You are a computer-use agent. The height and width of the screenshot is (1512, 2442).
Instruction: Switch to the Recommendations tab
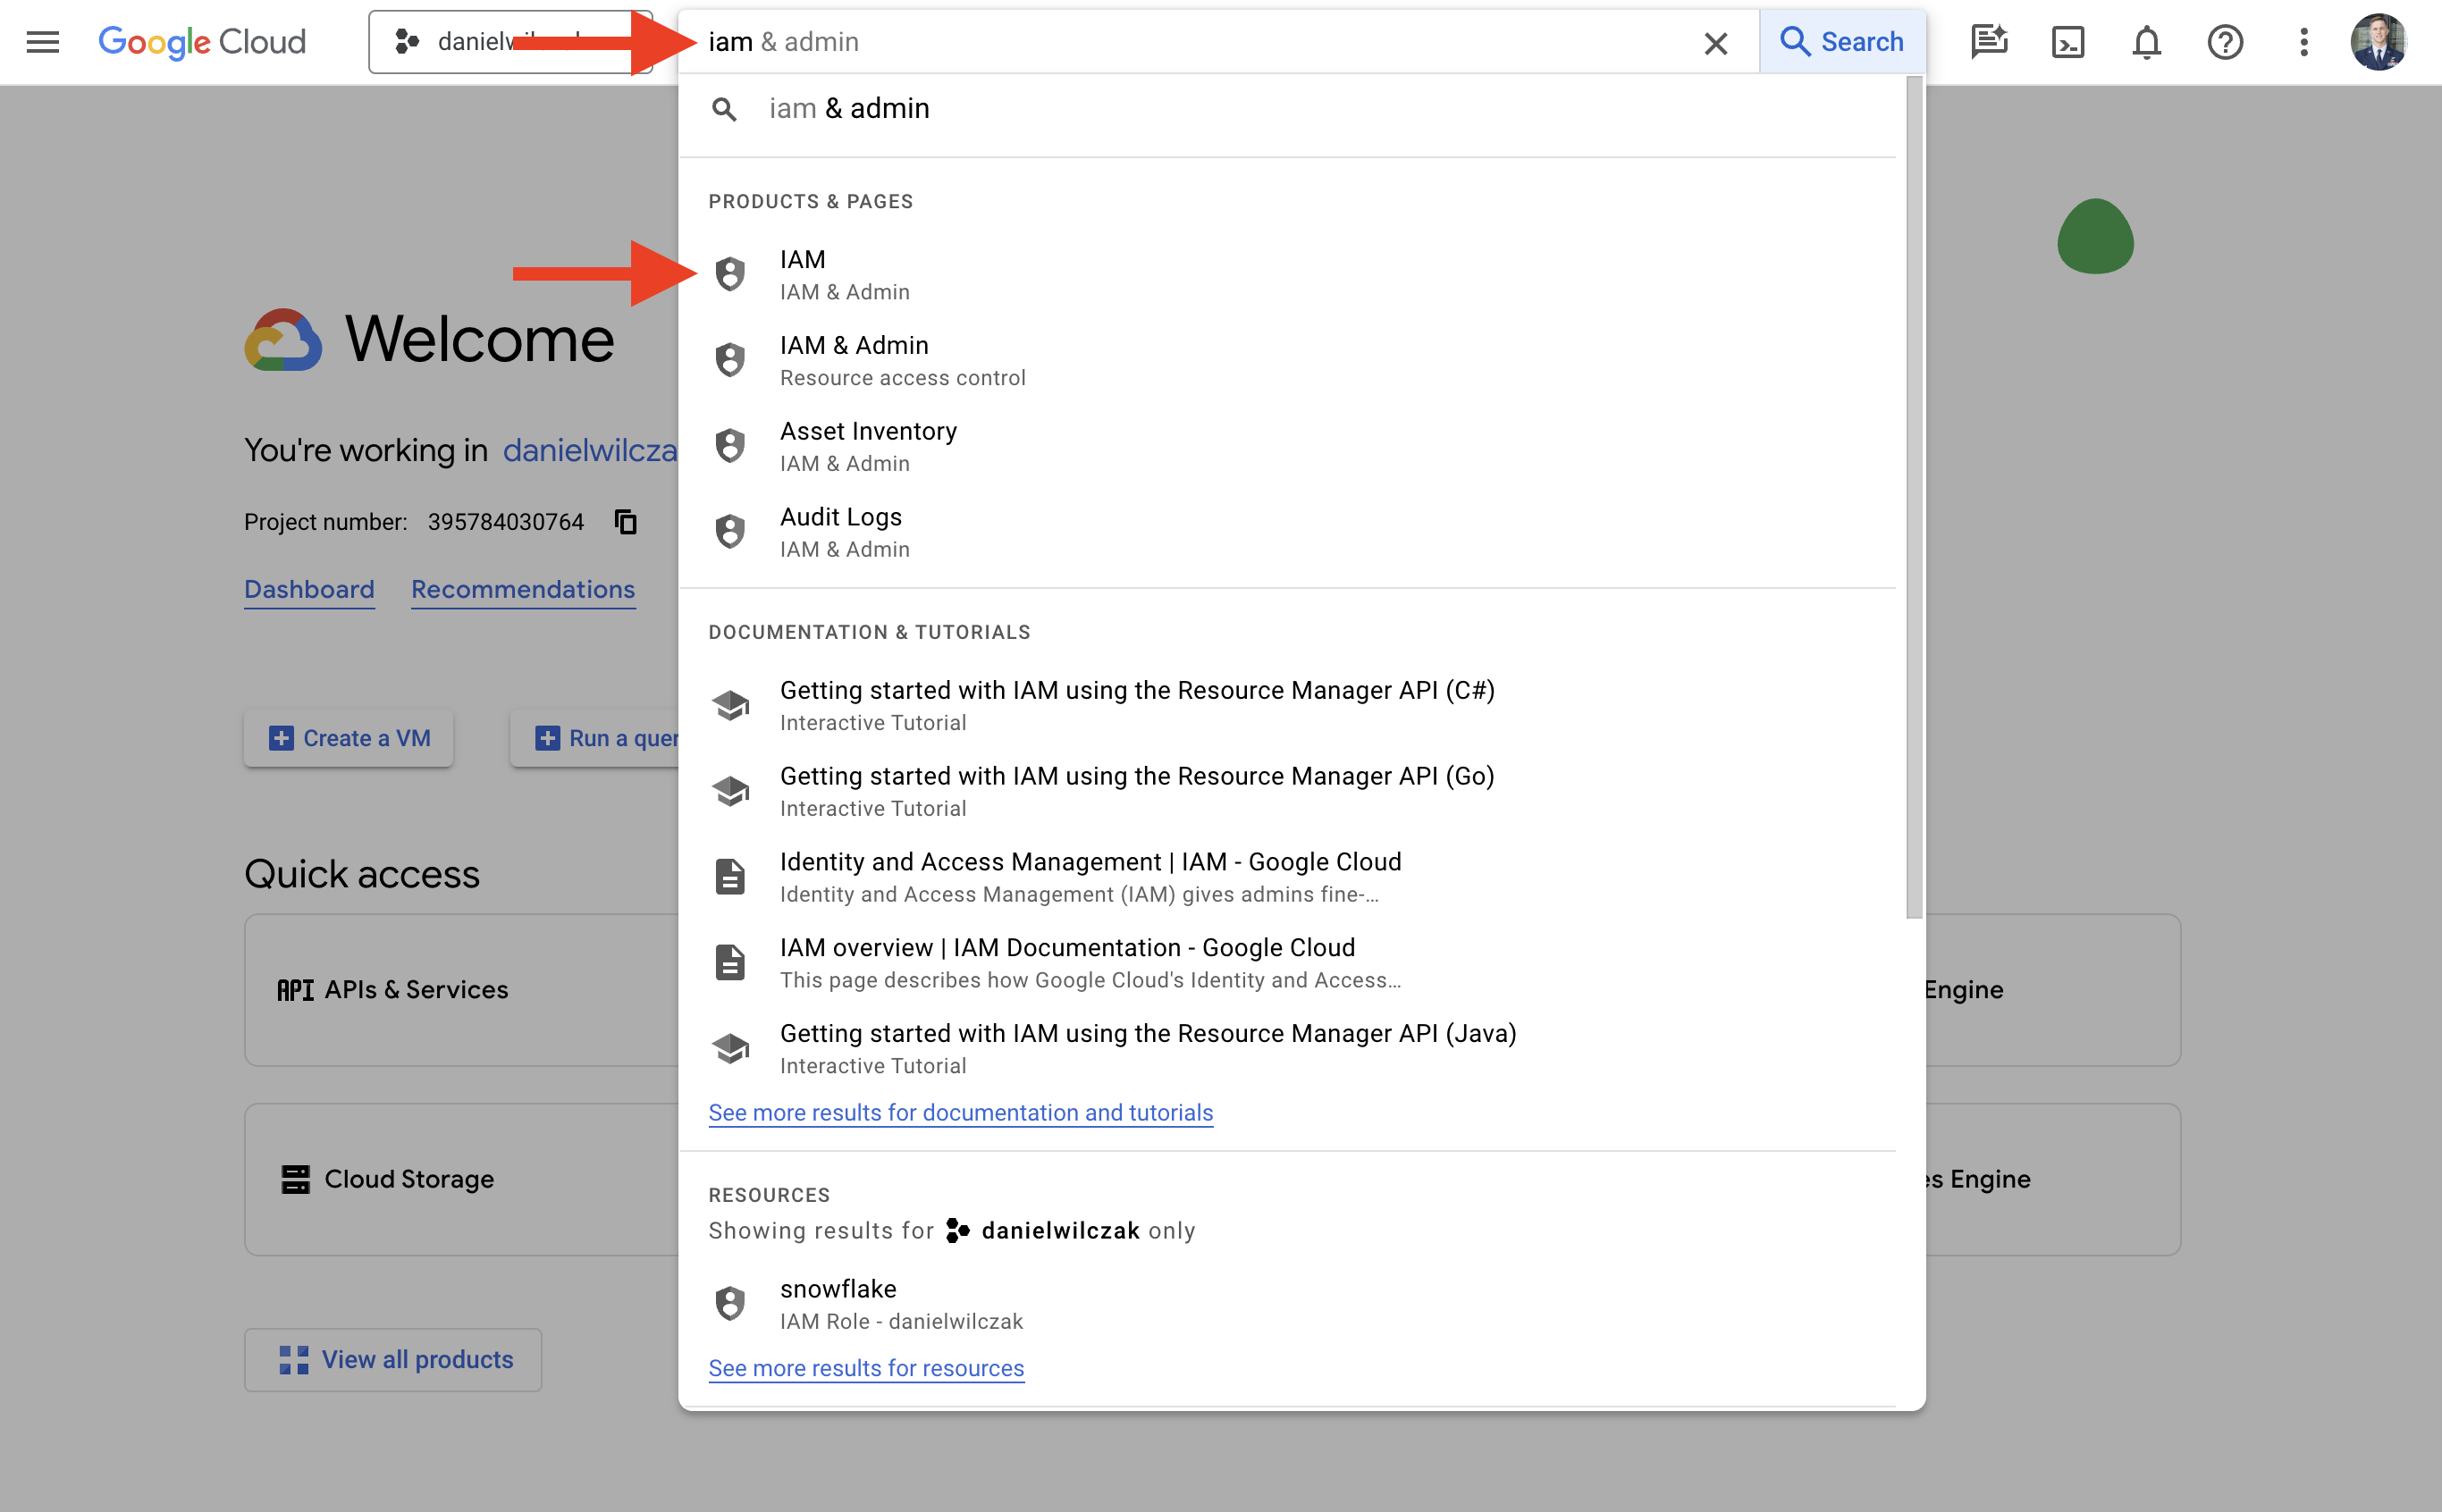523,590
